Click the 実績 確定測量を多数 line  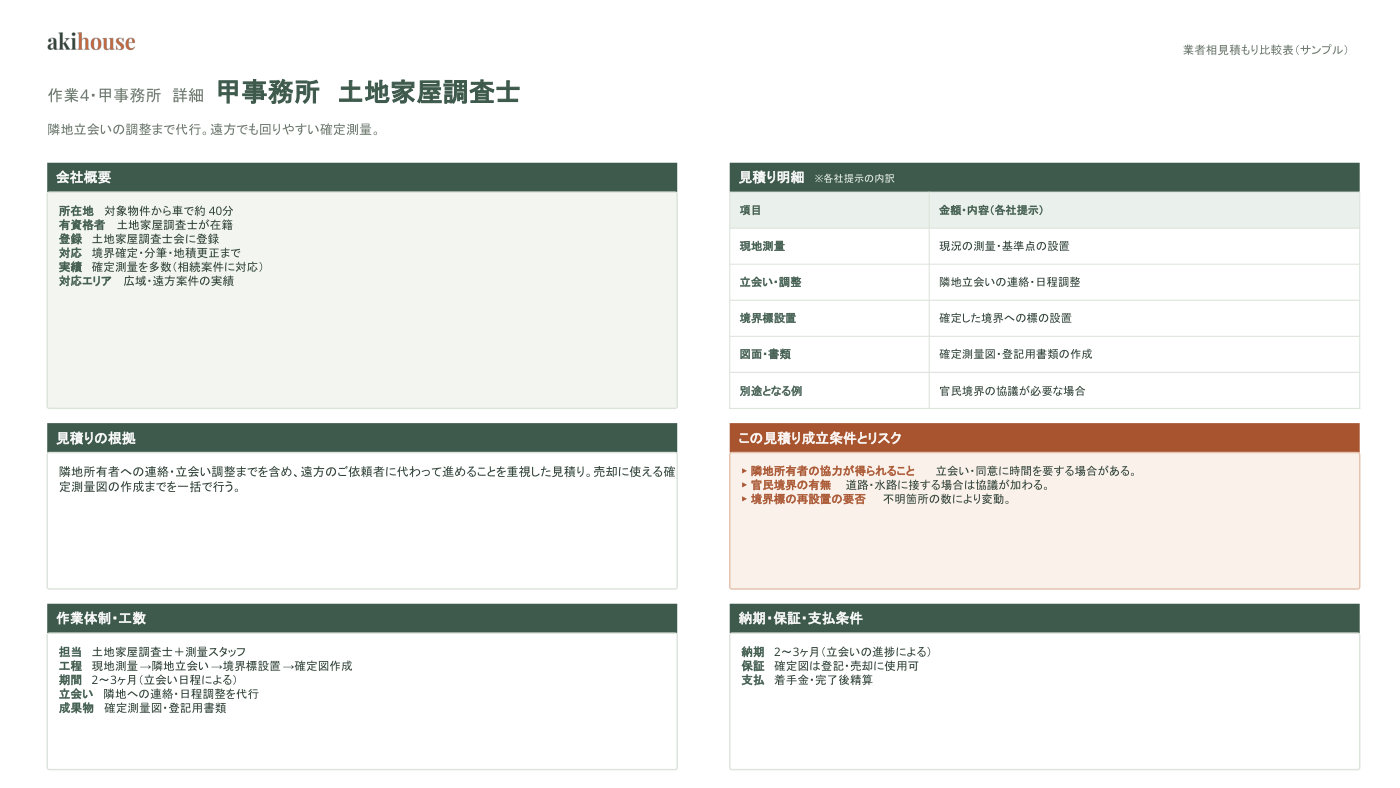point(162,267)
